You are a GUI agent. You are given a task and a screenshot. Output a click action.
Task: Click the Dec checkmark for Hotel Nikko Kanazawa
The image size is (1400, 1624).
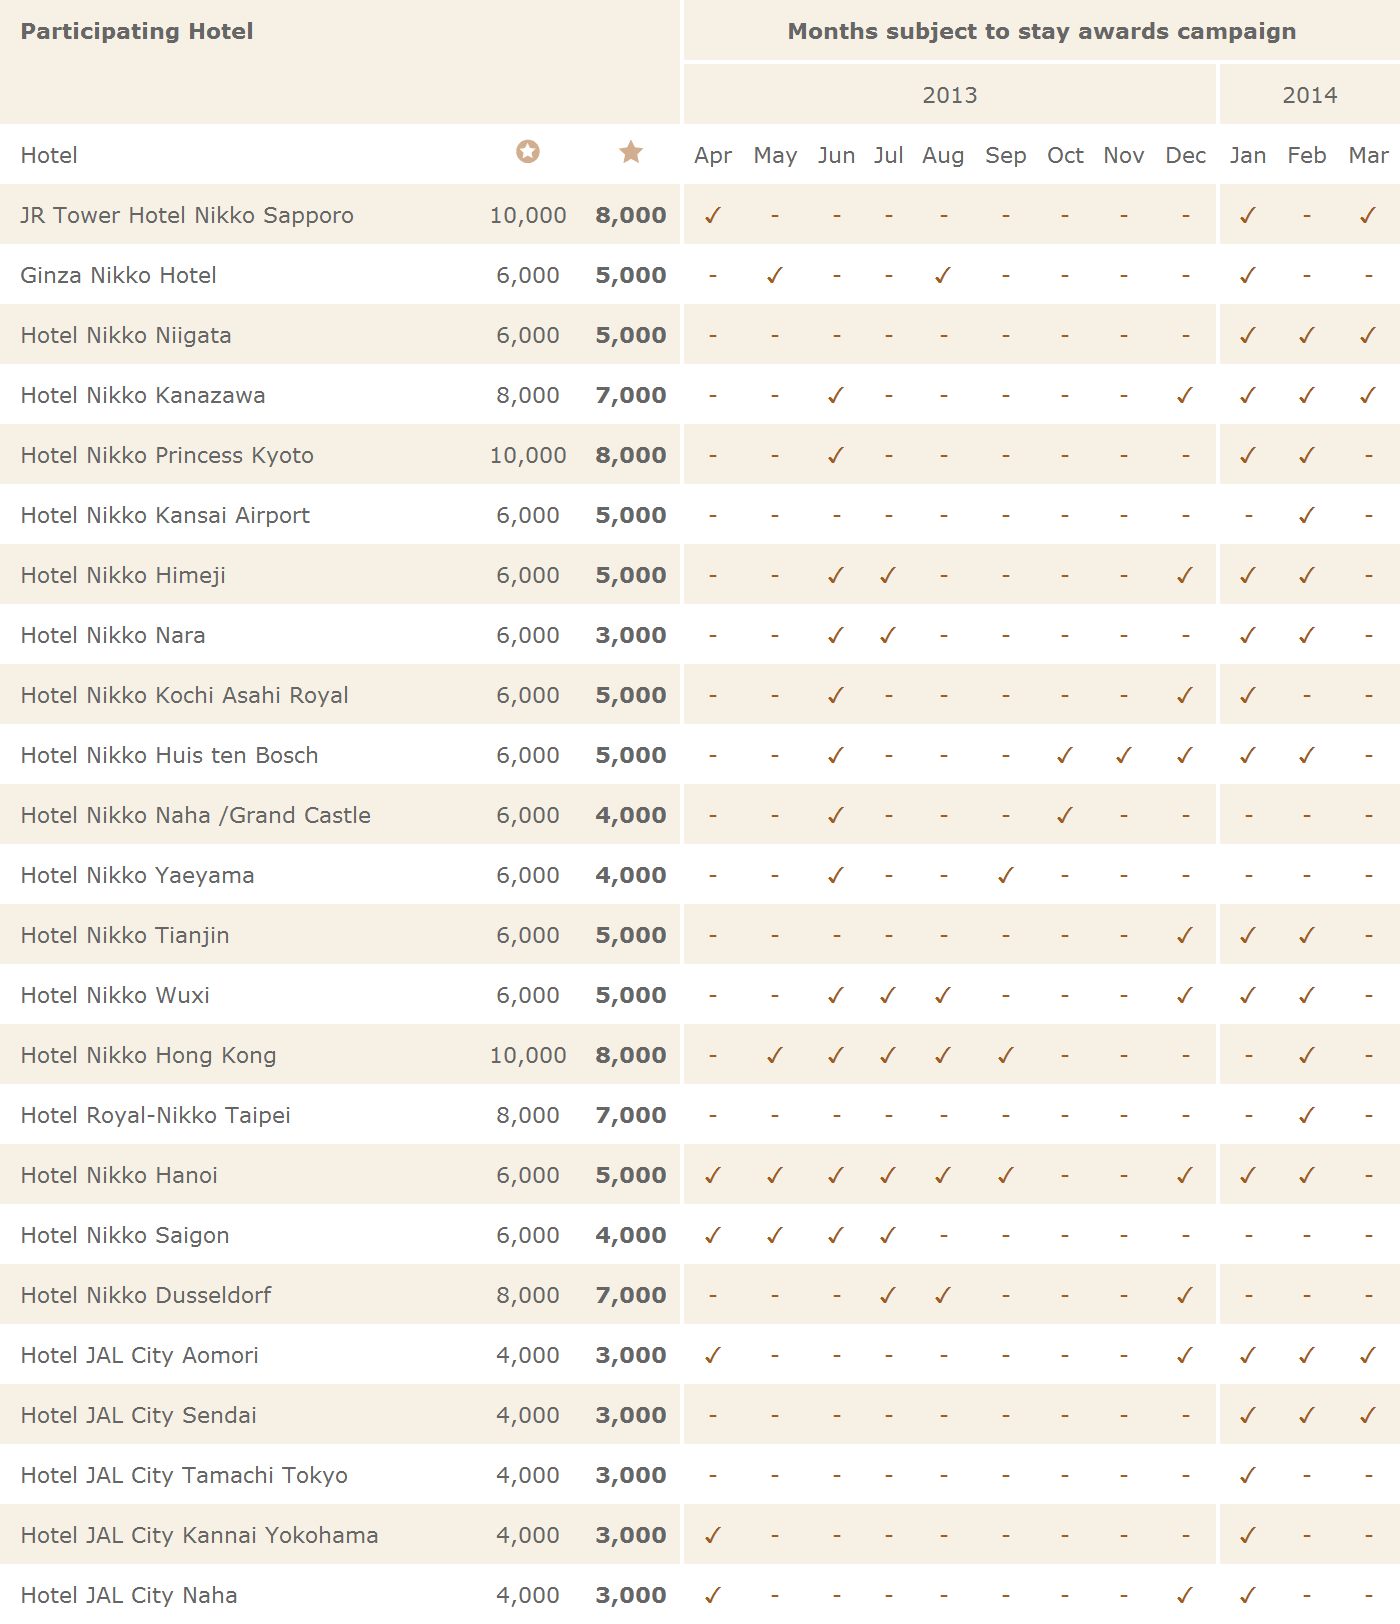point(1186,395)
